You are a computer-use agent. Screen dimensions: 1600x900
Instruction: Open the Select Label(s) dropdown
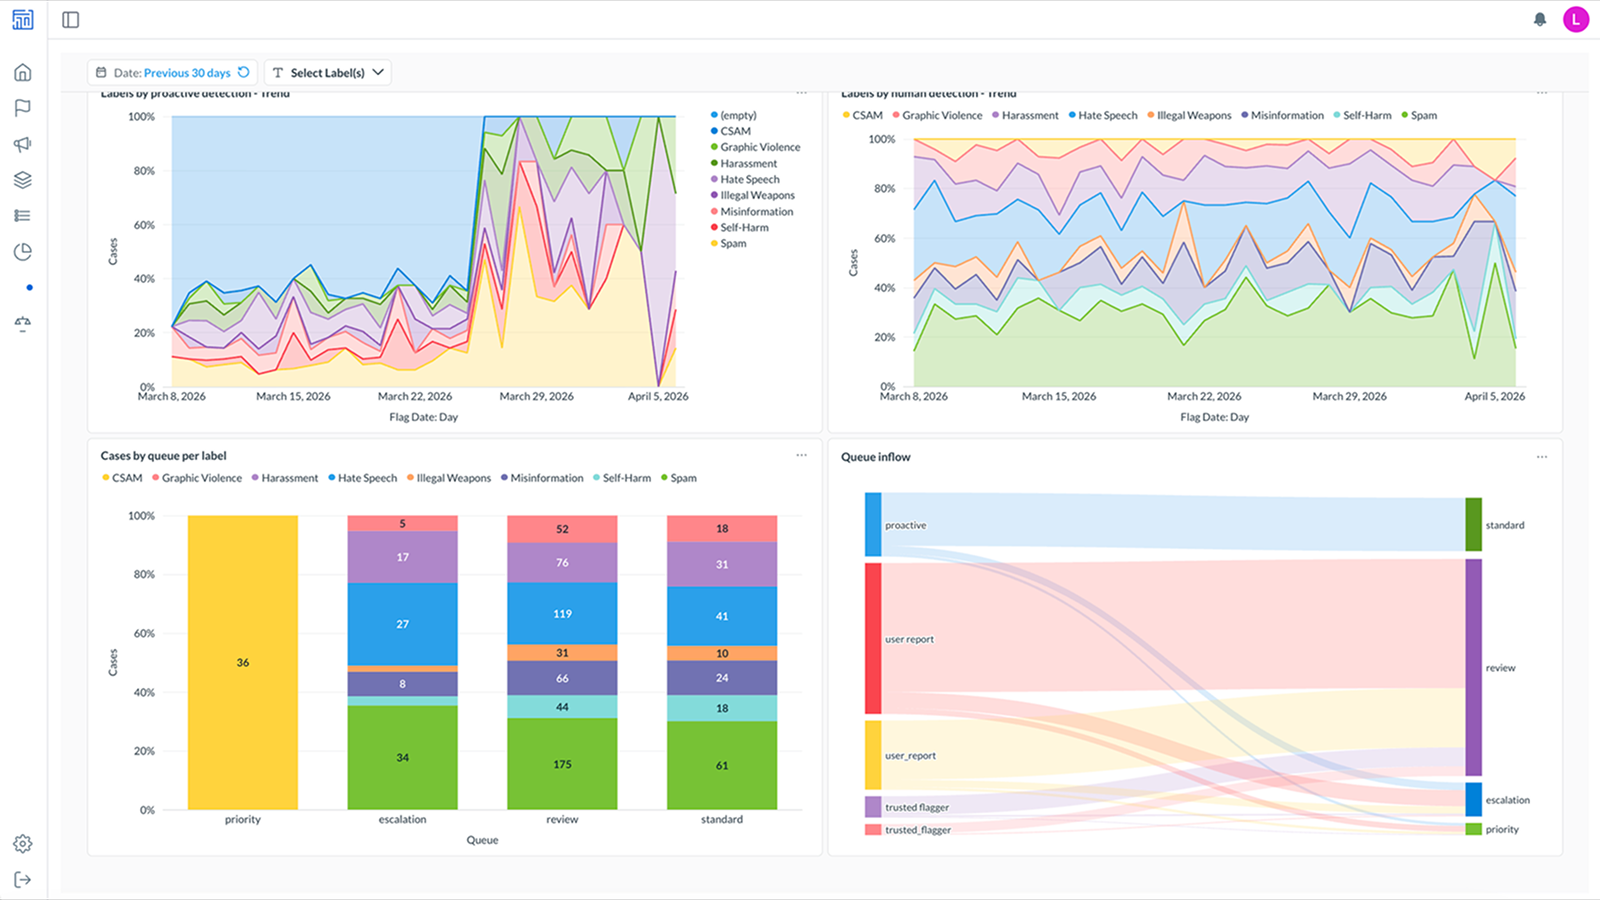pos(328,72)
